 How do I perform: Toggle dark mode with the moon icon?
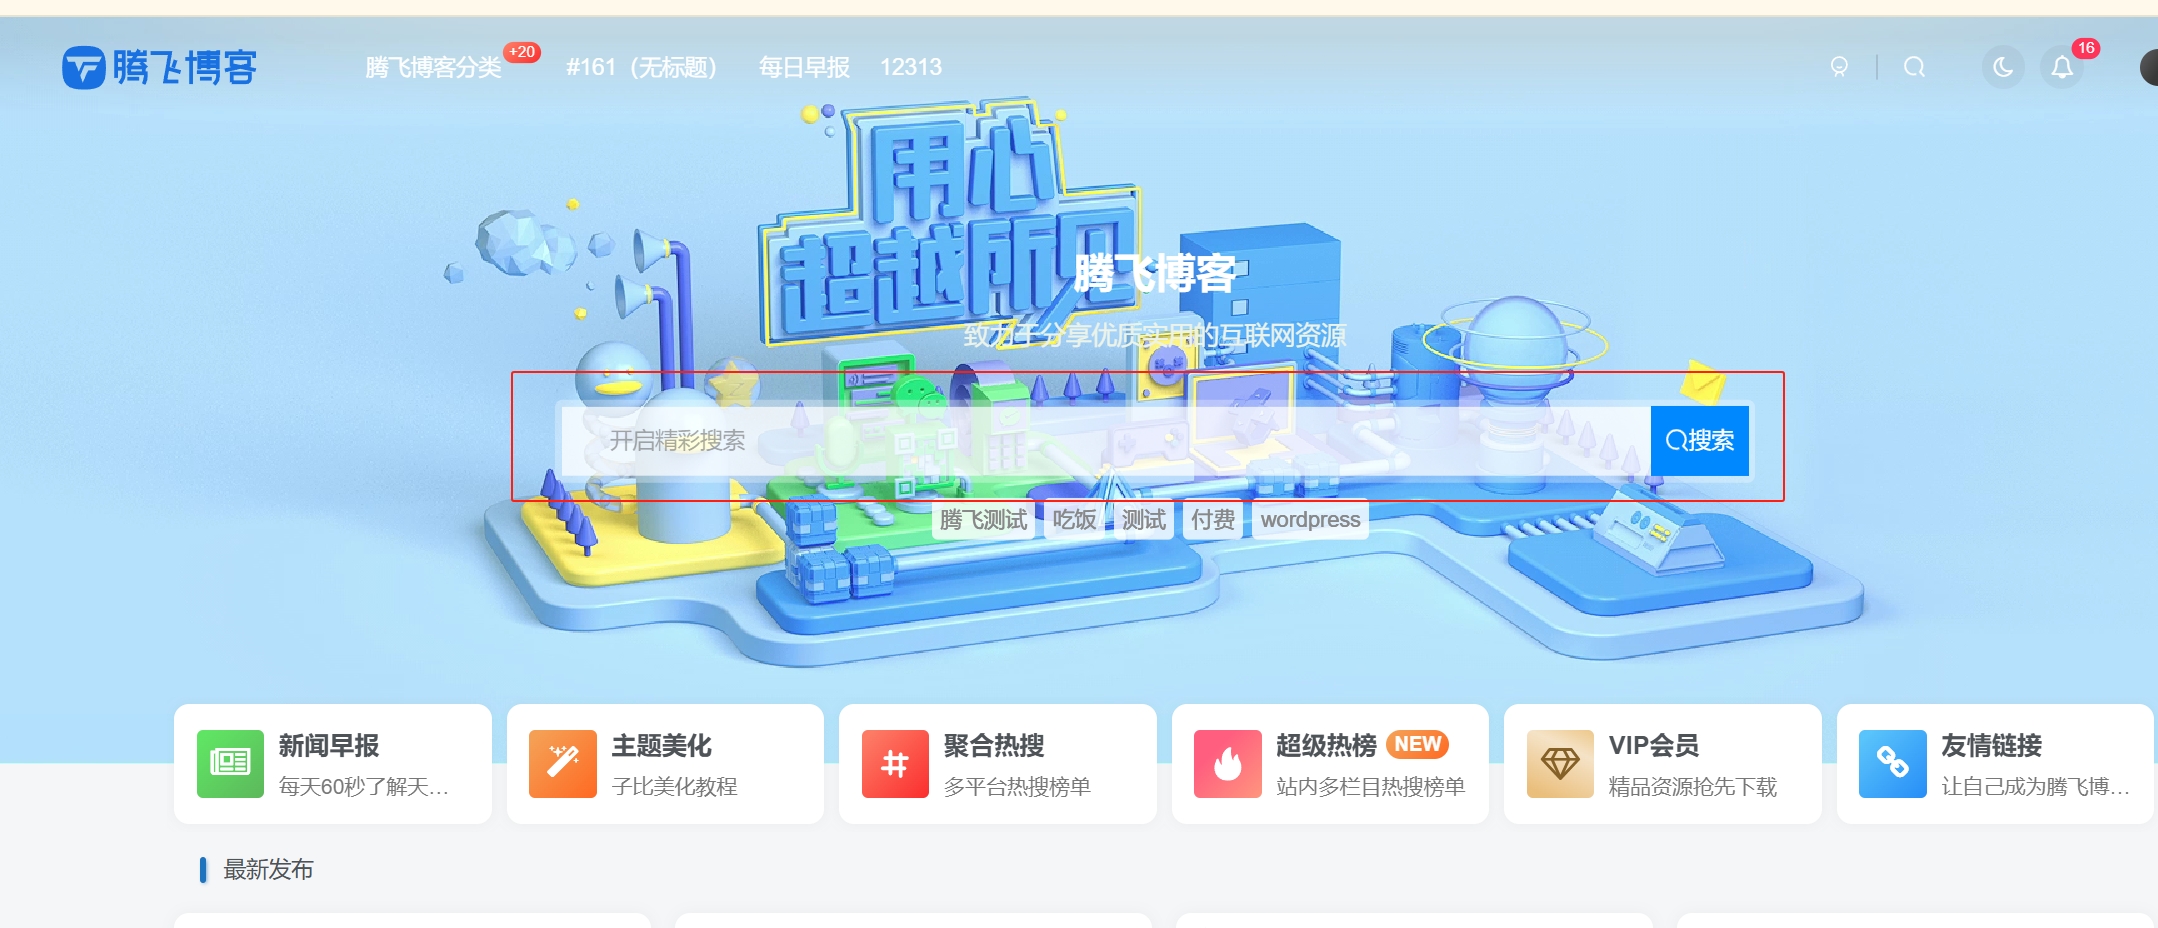coord(2003,66)
